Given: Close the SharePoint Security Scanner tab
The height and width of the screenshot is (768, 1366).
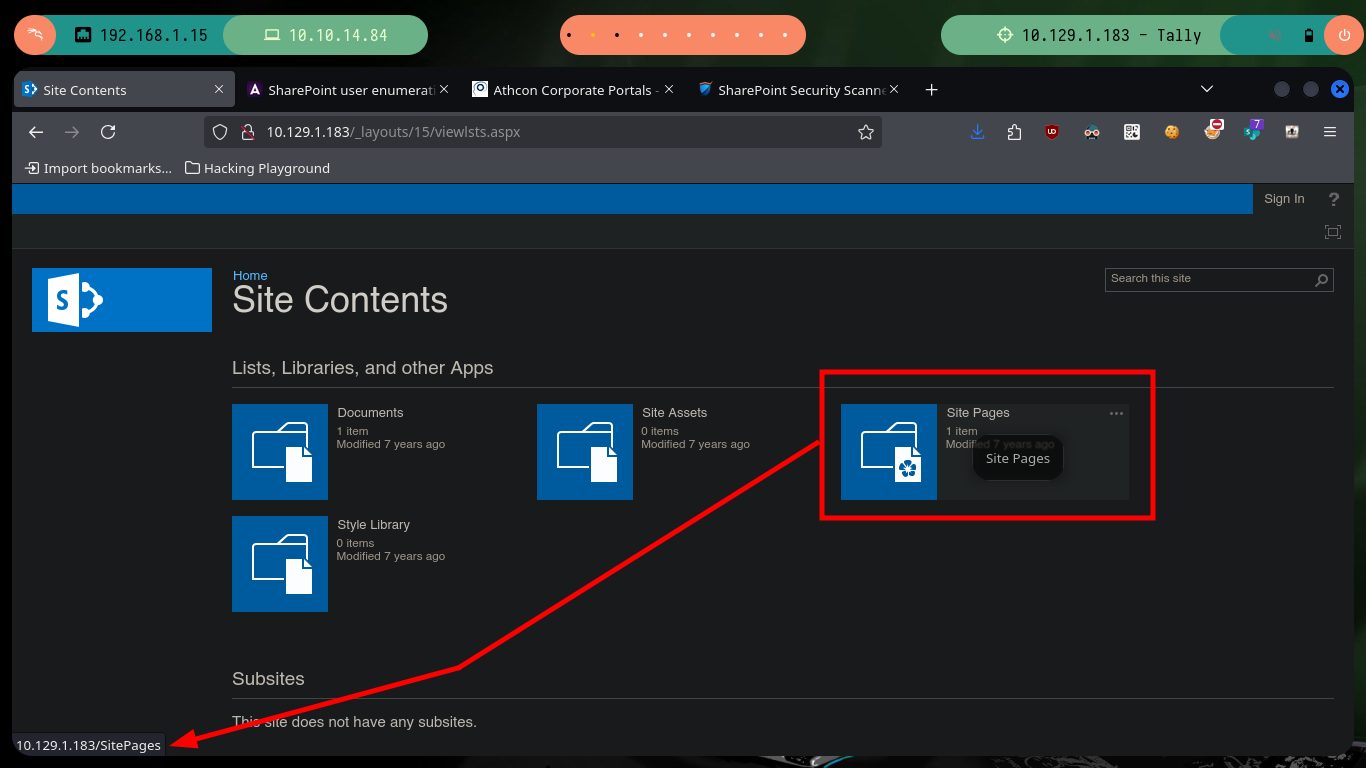Looking at the screenshot, I should (x=894, y=89).
